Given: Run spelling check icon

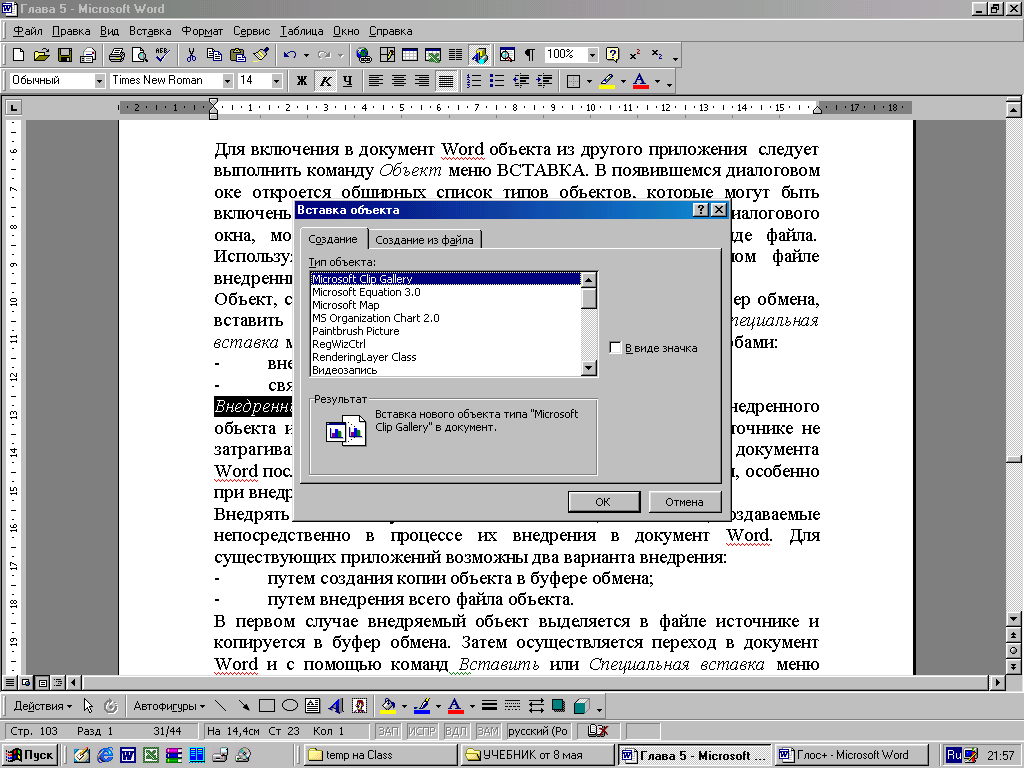Looking at the screenshot, I should point(162,55).
